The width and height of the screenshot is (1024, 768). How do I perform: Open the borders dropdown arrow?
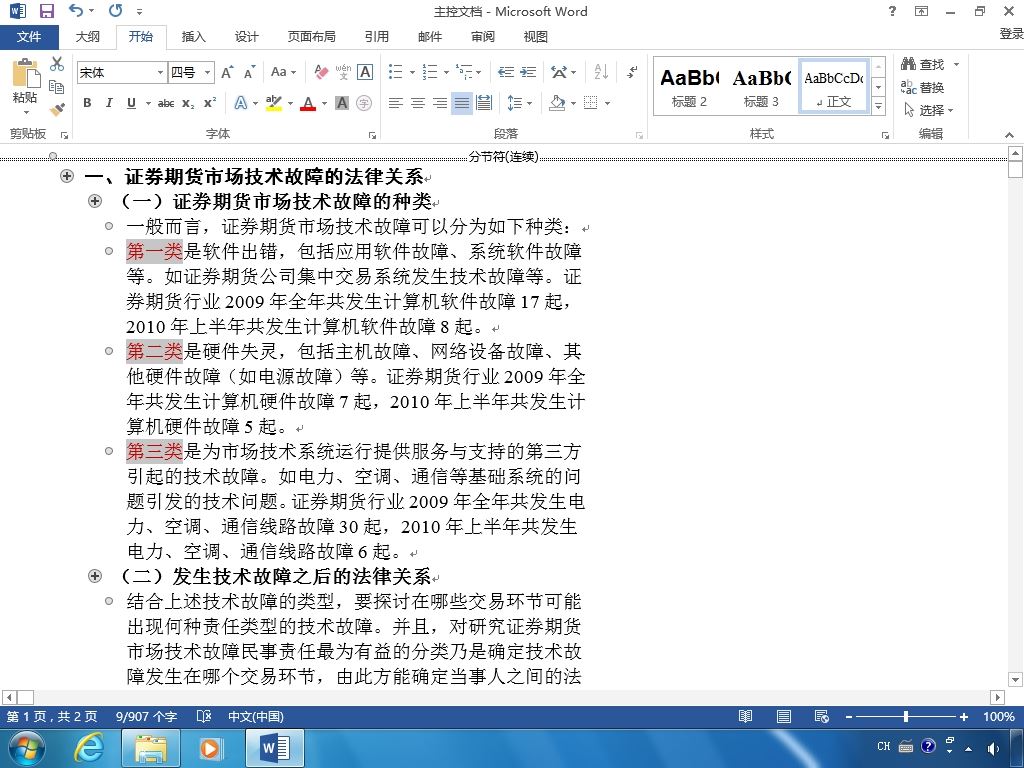click(607, 103)
